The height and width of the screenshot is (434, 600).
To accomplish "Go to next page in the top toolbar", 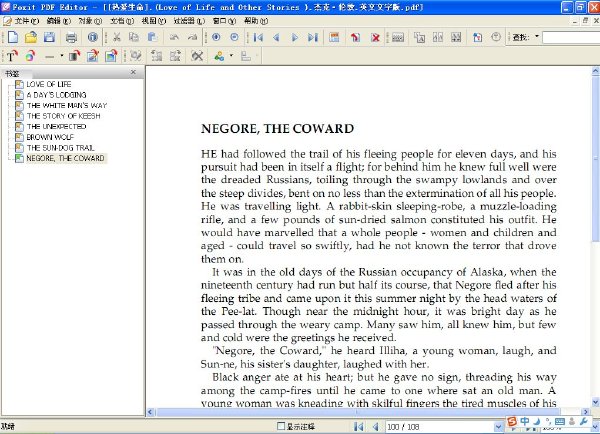I will (x=295, y=37).
